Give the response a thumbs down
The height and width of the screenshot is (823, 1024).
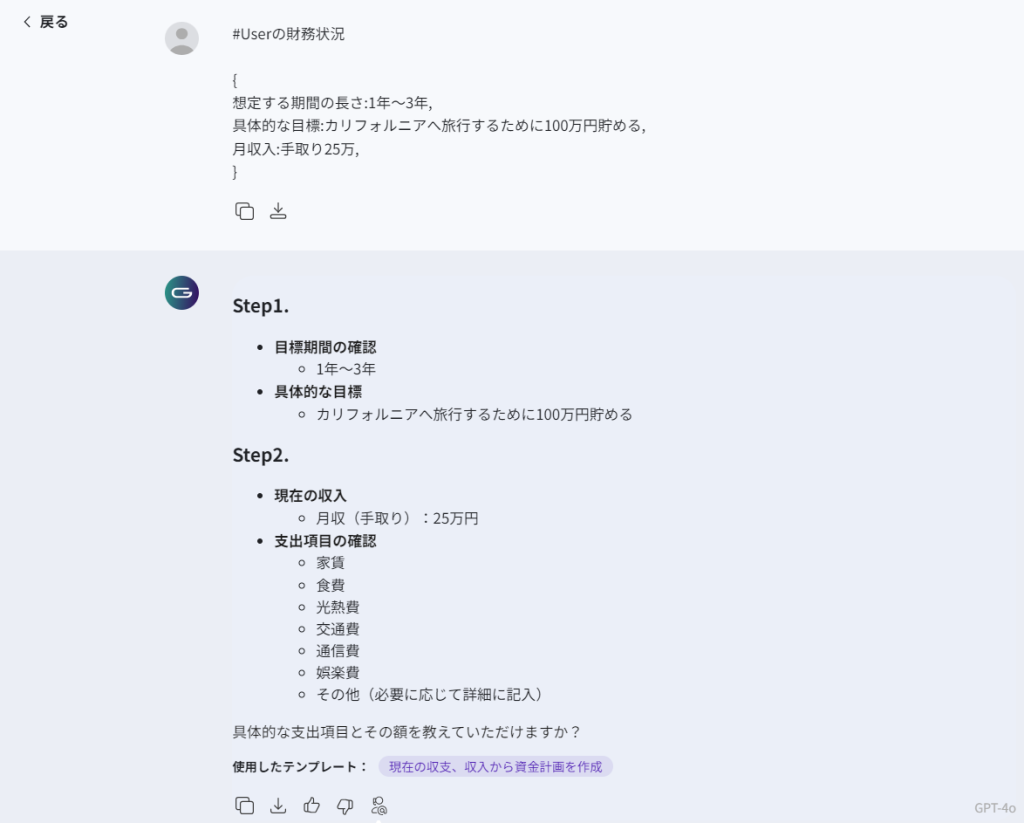pos(345,805)
